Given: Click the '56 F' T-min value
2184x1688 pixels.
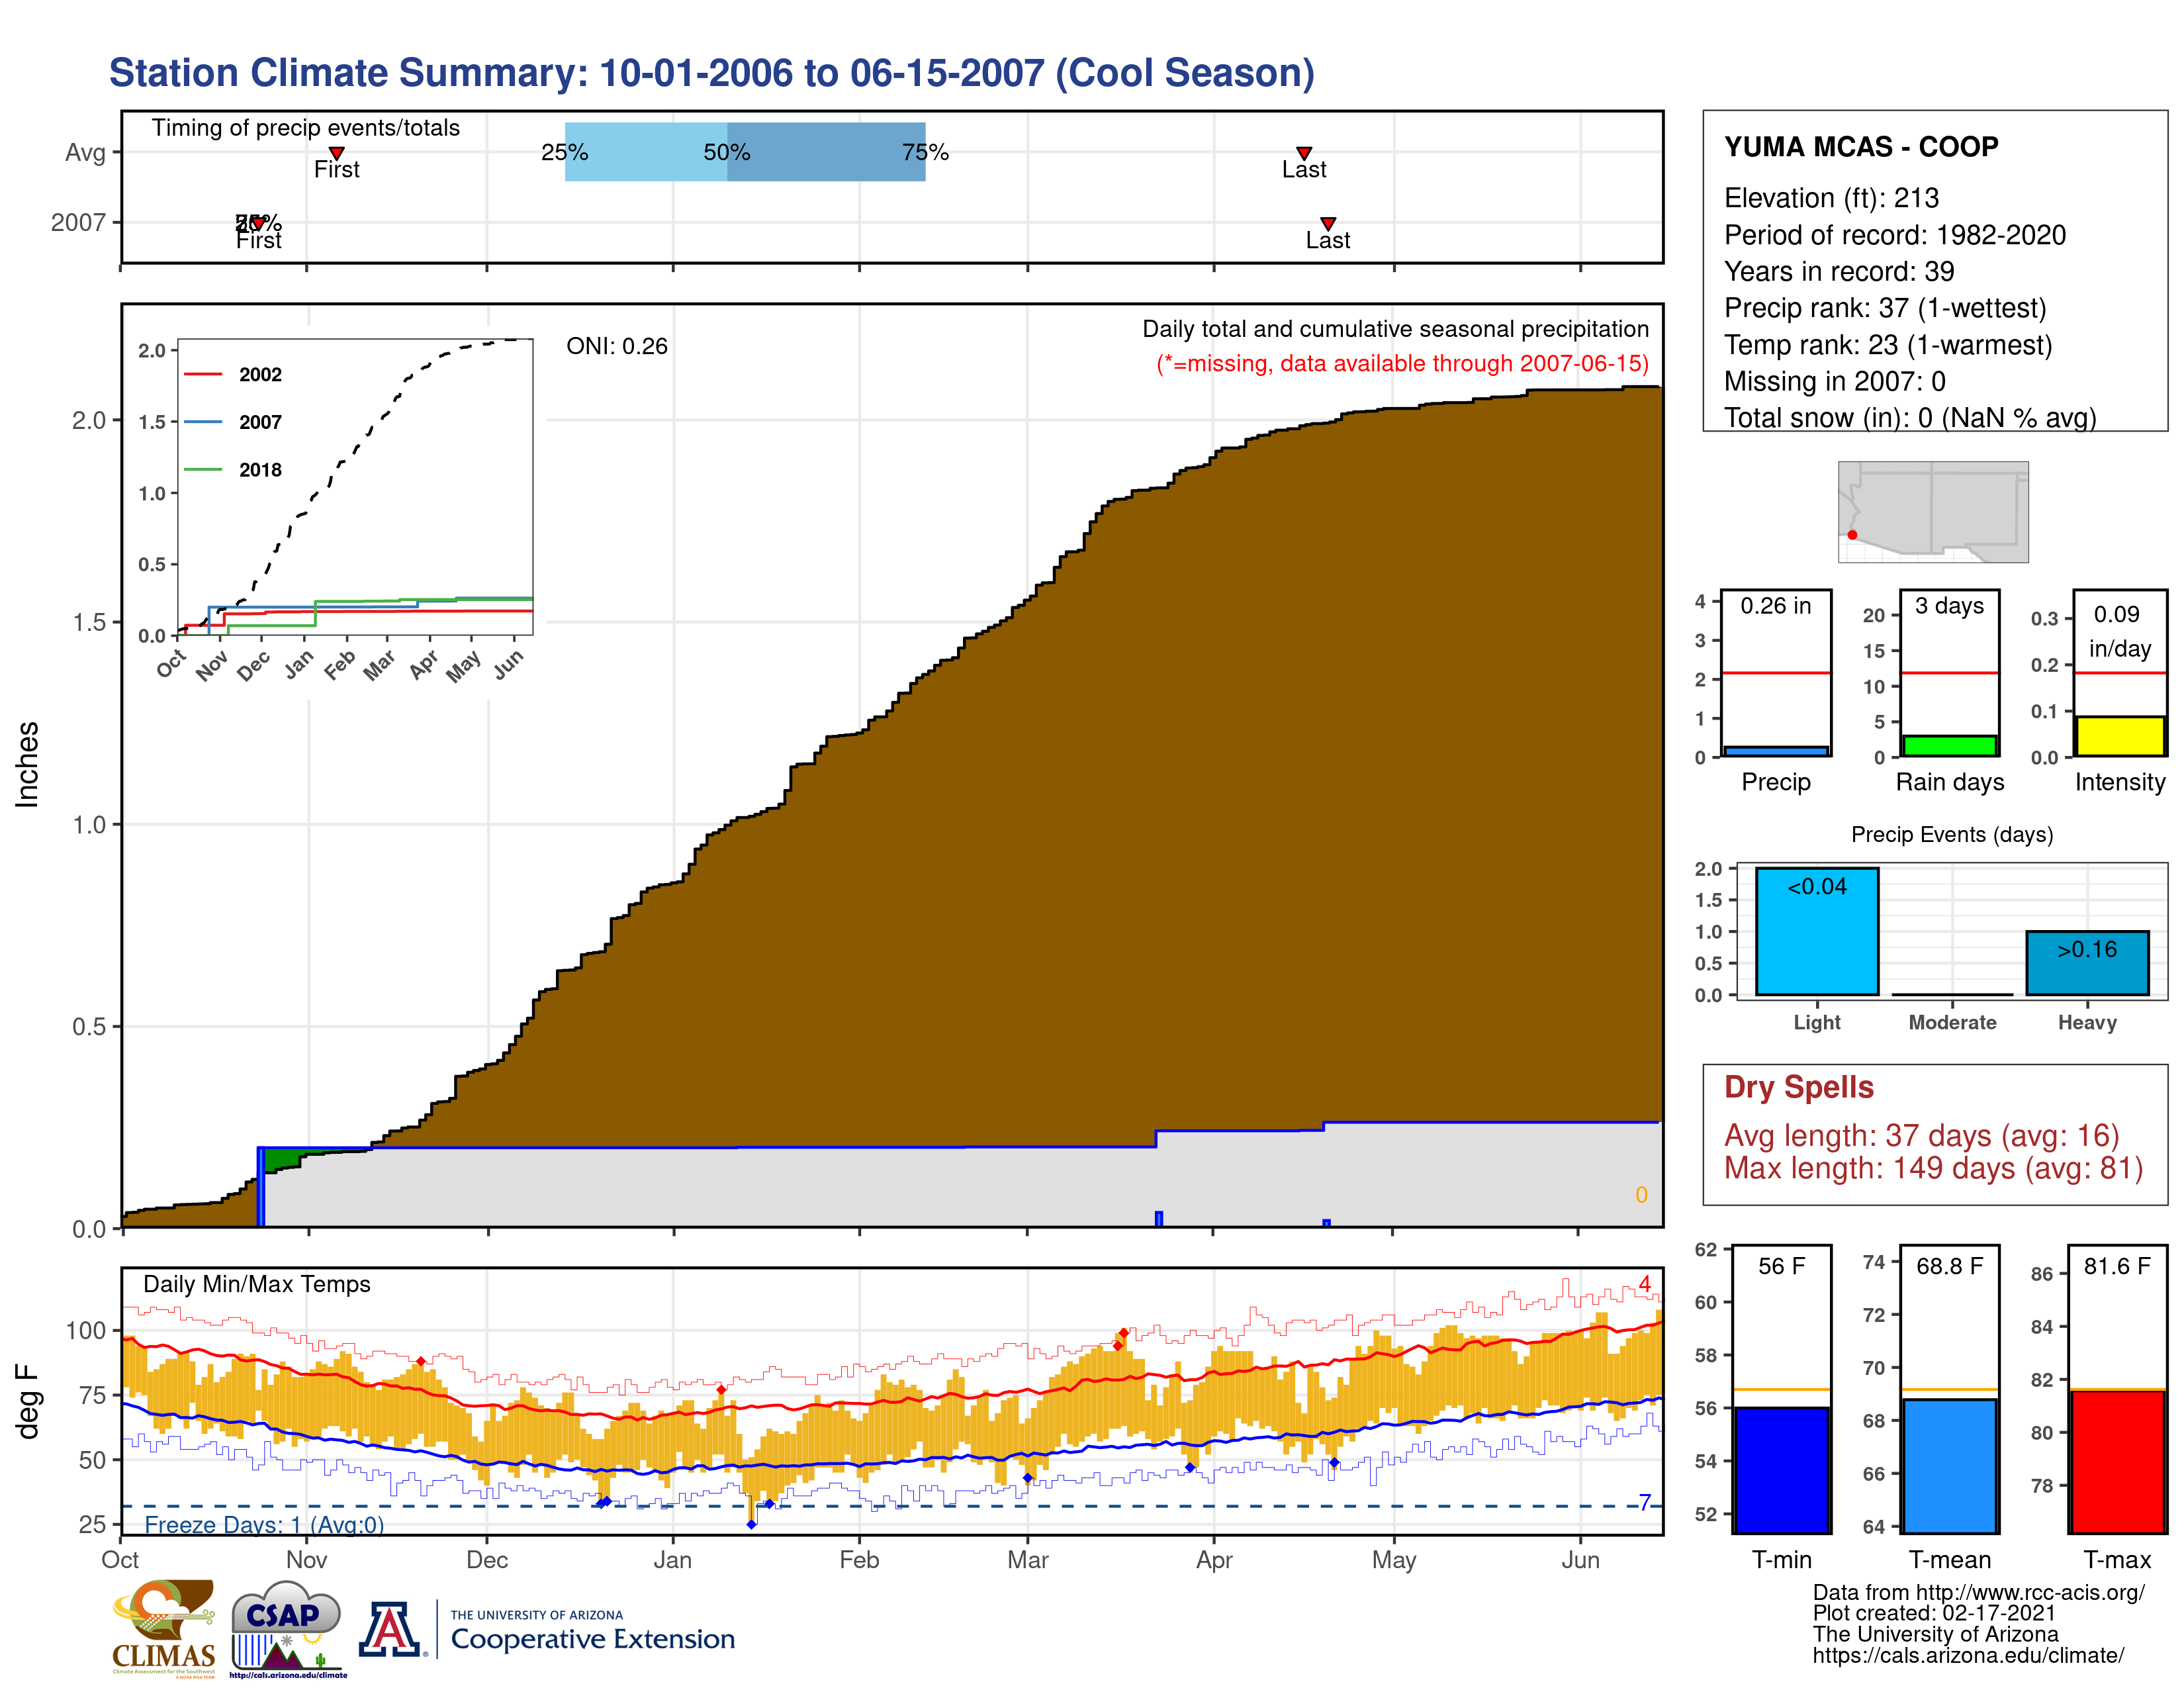Looking at the screenshot, I should (1781, 1266).
